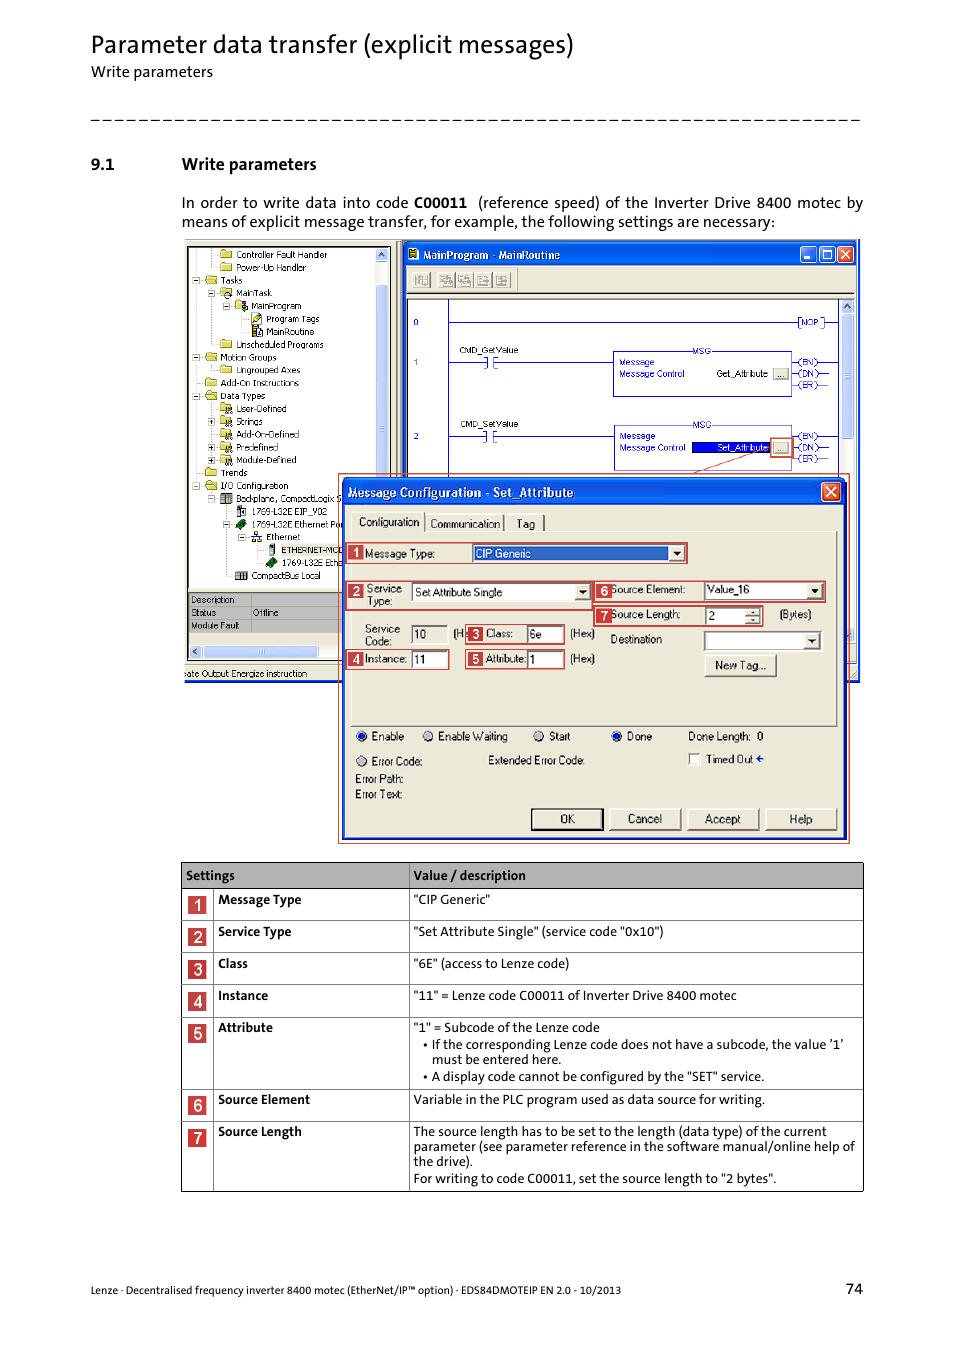Click the Unscheduled Programs folder icon
The width and height of the screenshot is (954, 1350).
pyautogui.click(x=226, y=344)
